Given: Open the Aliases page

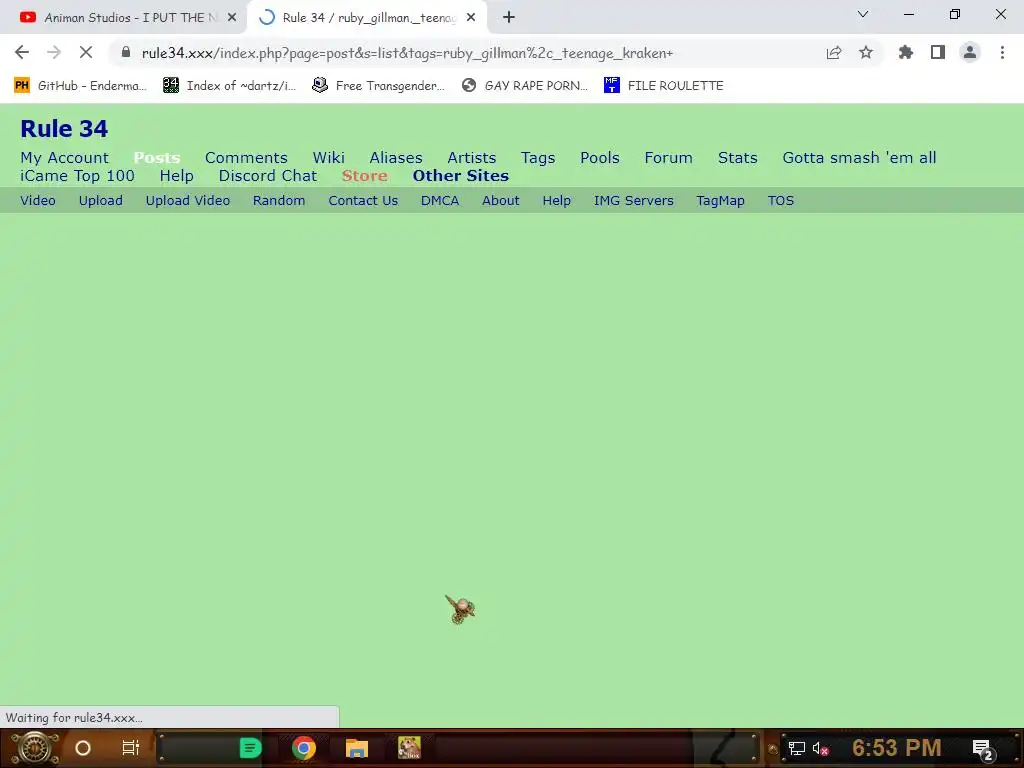Looking at the screenshot, I should coord(396,157).
